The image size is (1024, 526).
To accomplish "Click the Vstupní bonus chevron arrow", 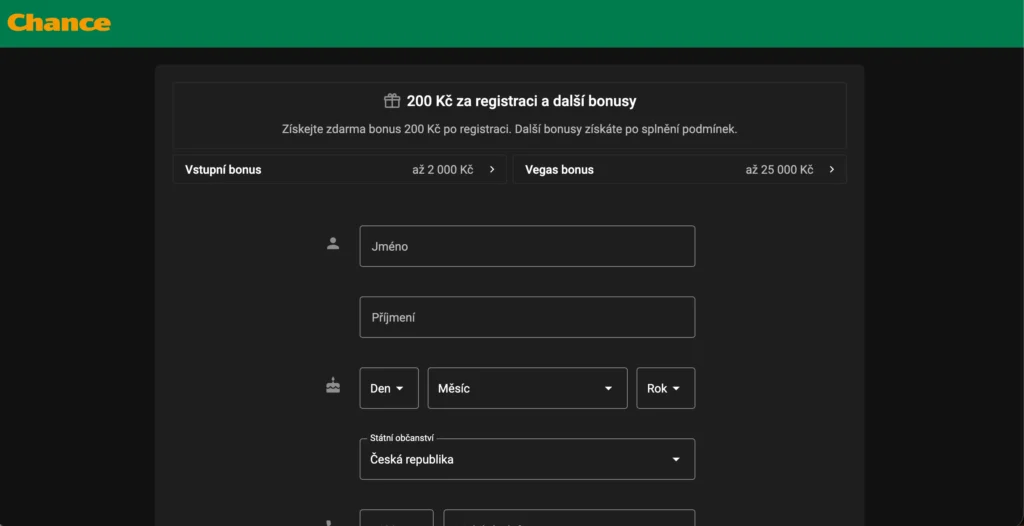I will (492, 169).
